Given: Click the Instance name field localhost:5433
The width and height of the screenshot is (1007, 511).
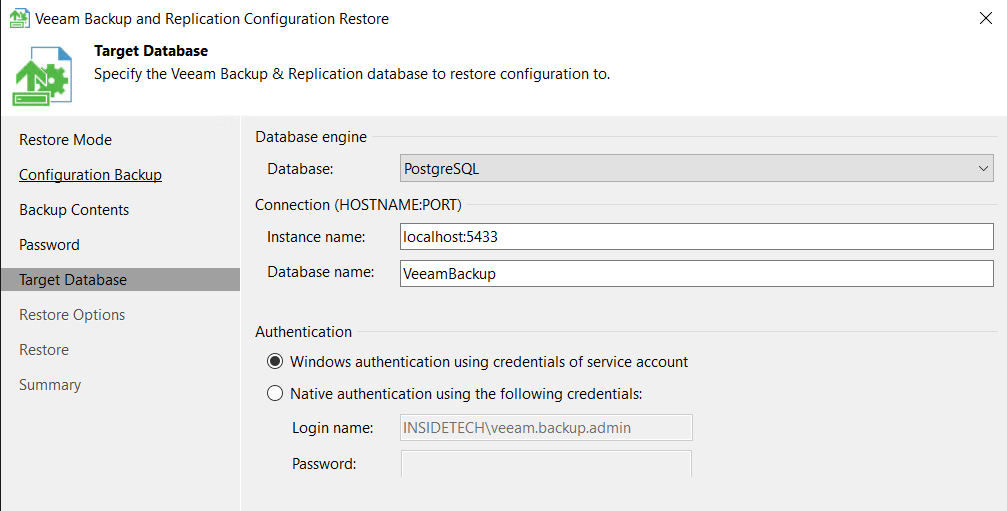Looking at the screenshot, I should click(x=696, y=236).
